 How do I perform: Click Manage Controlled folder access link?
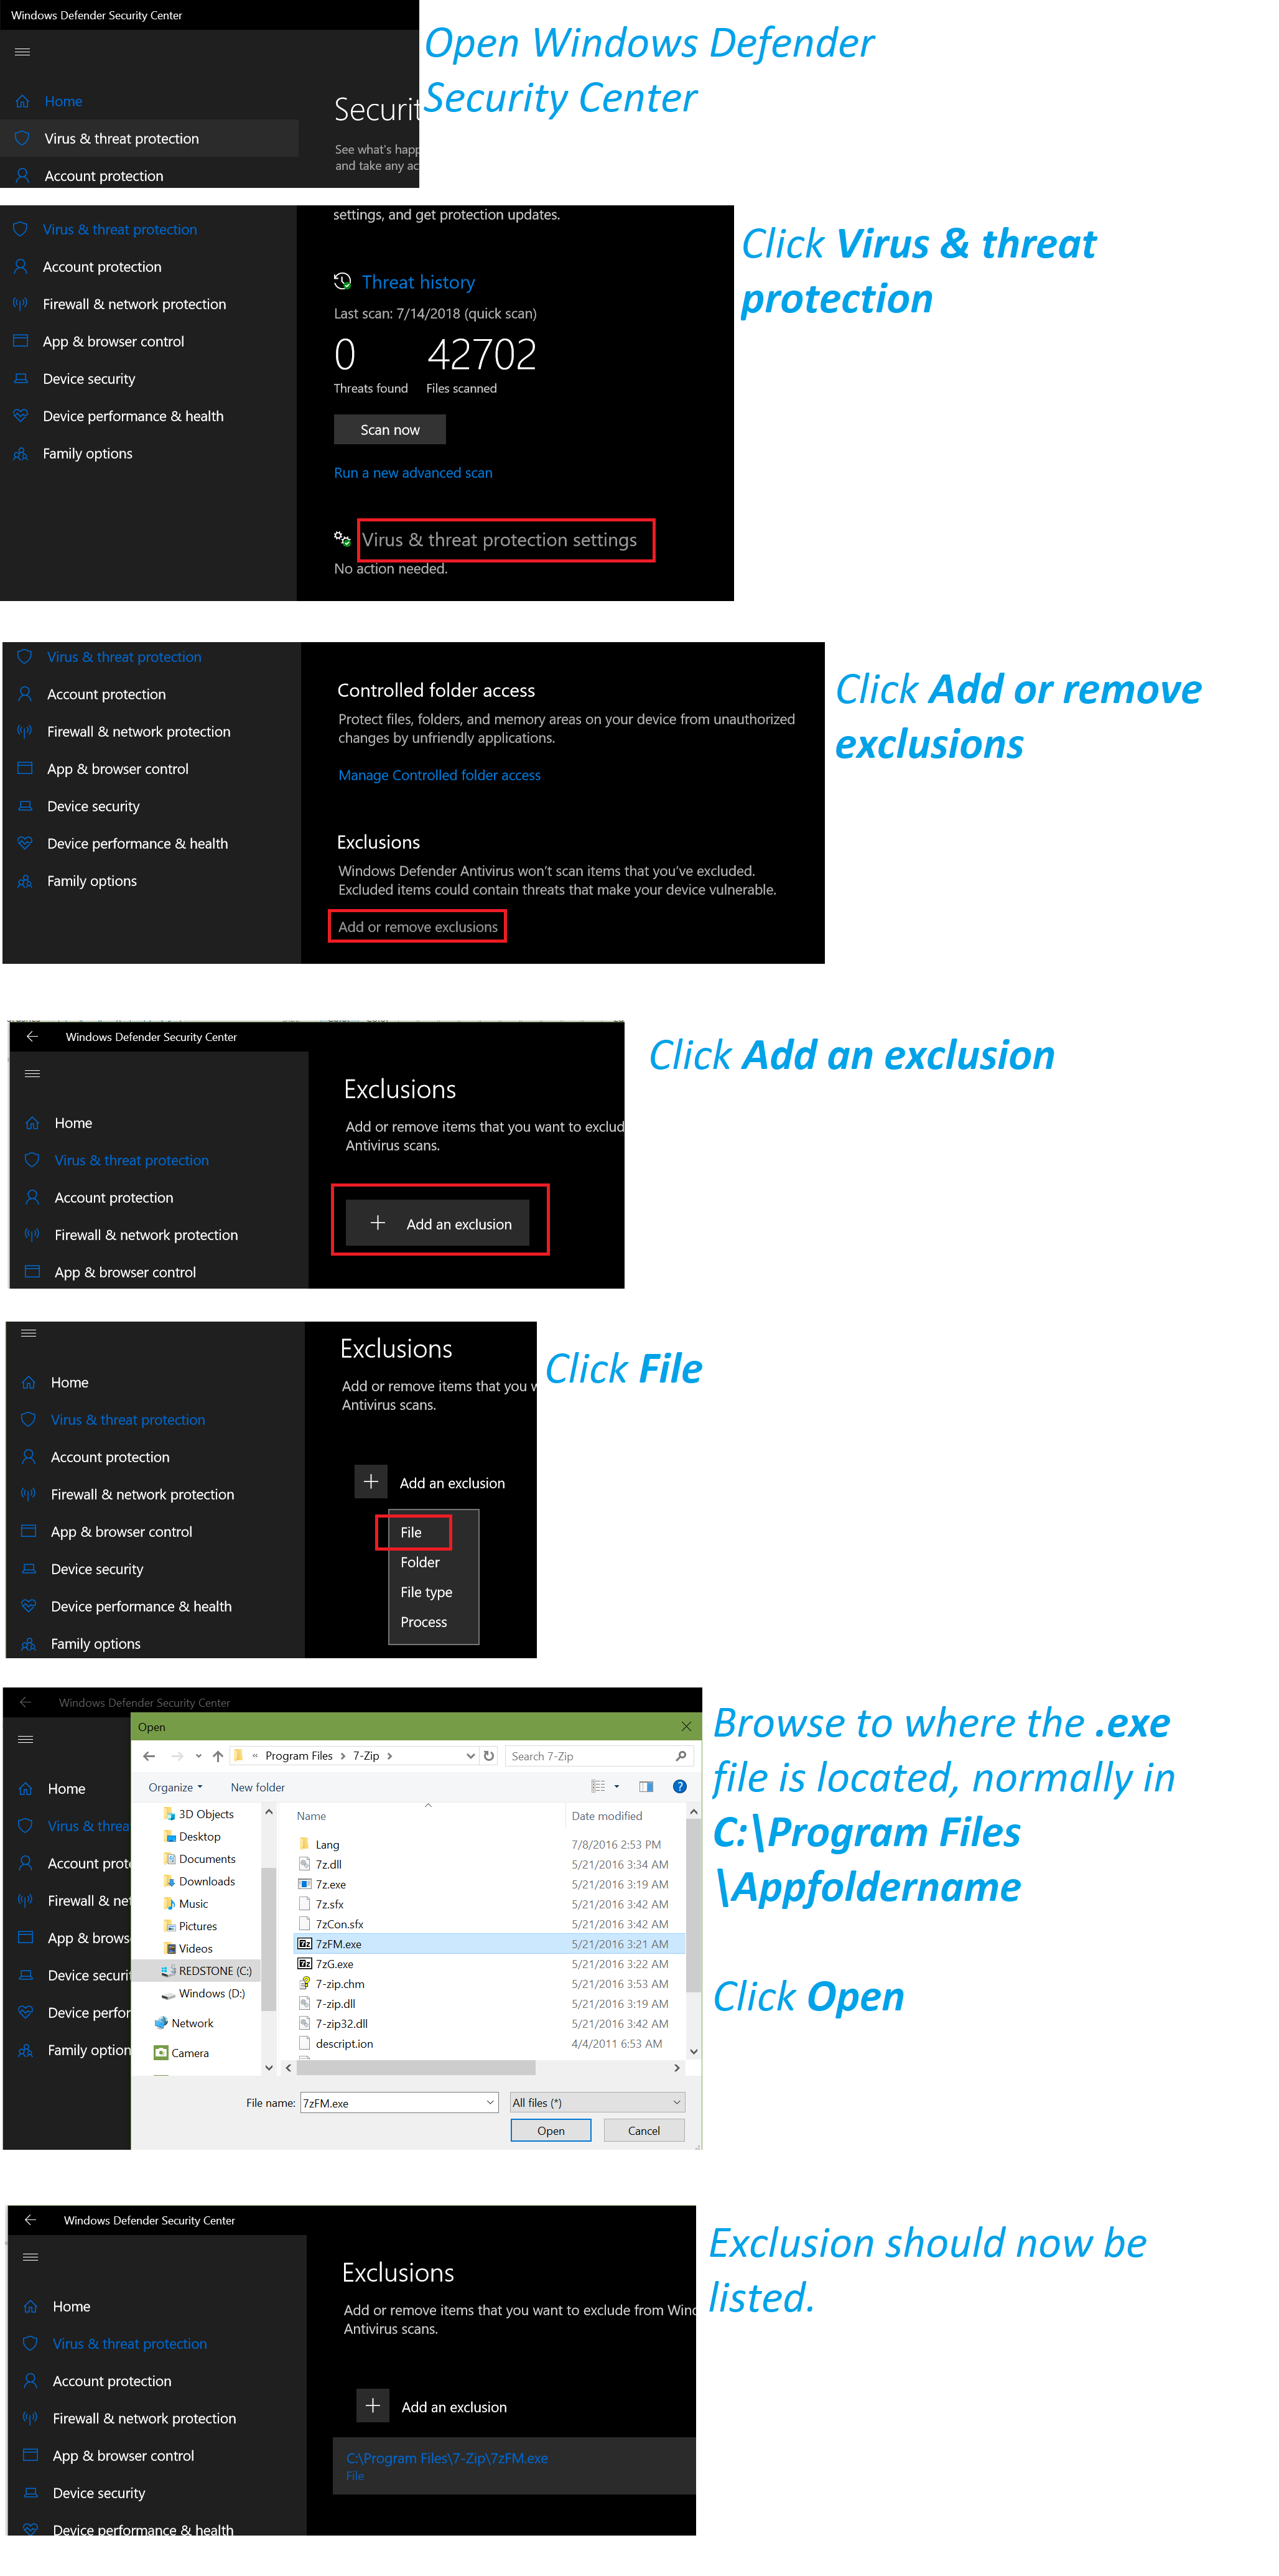click(x=439, y=774)
